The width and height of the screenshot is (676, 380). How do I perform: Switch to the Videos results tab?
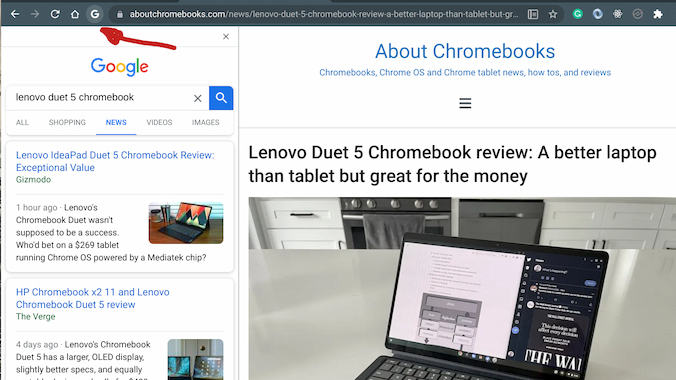(x=159, y=122)
